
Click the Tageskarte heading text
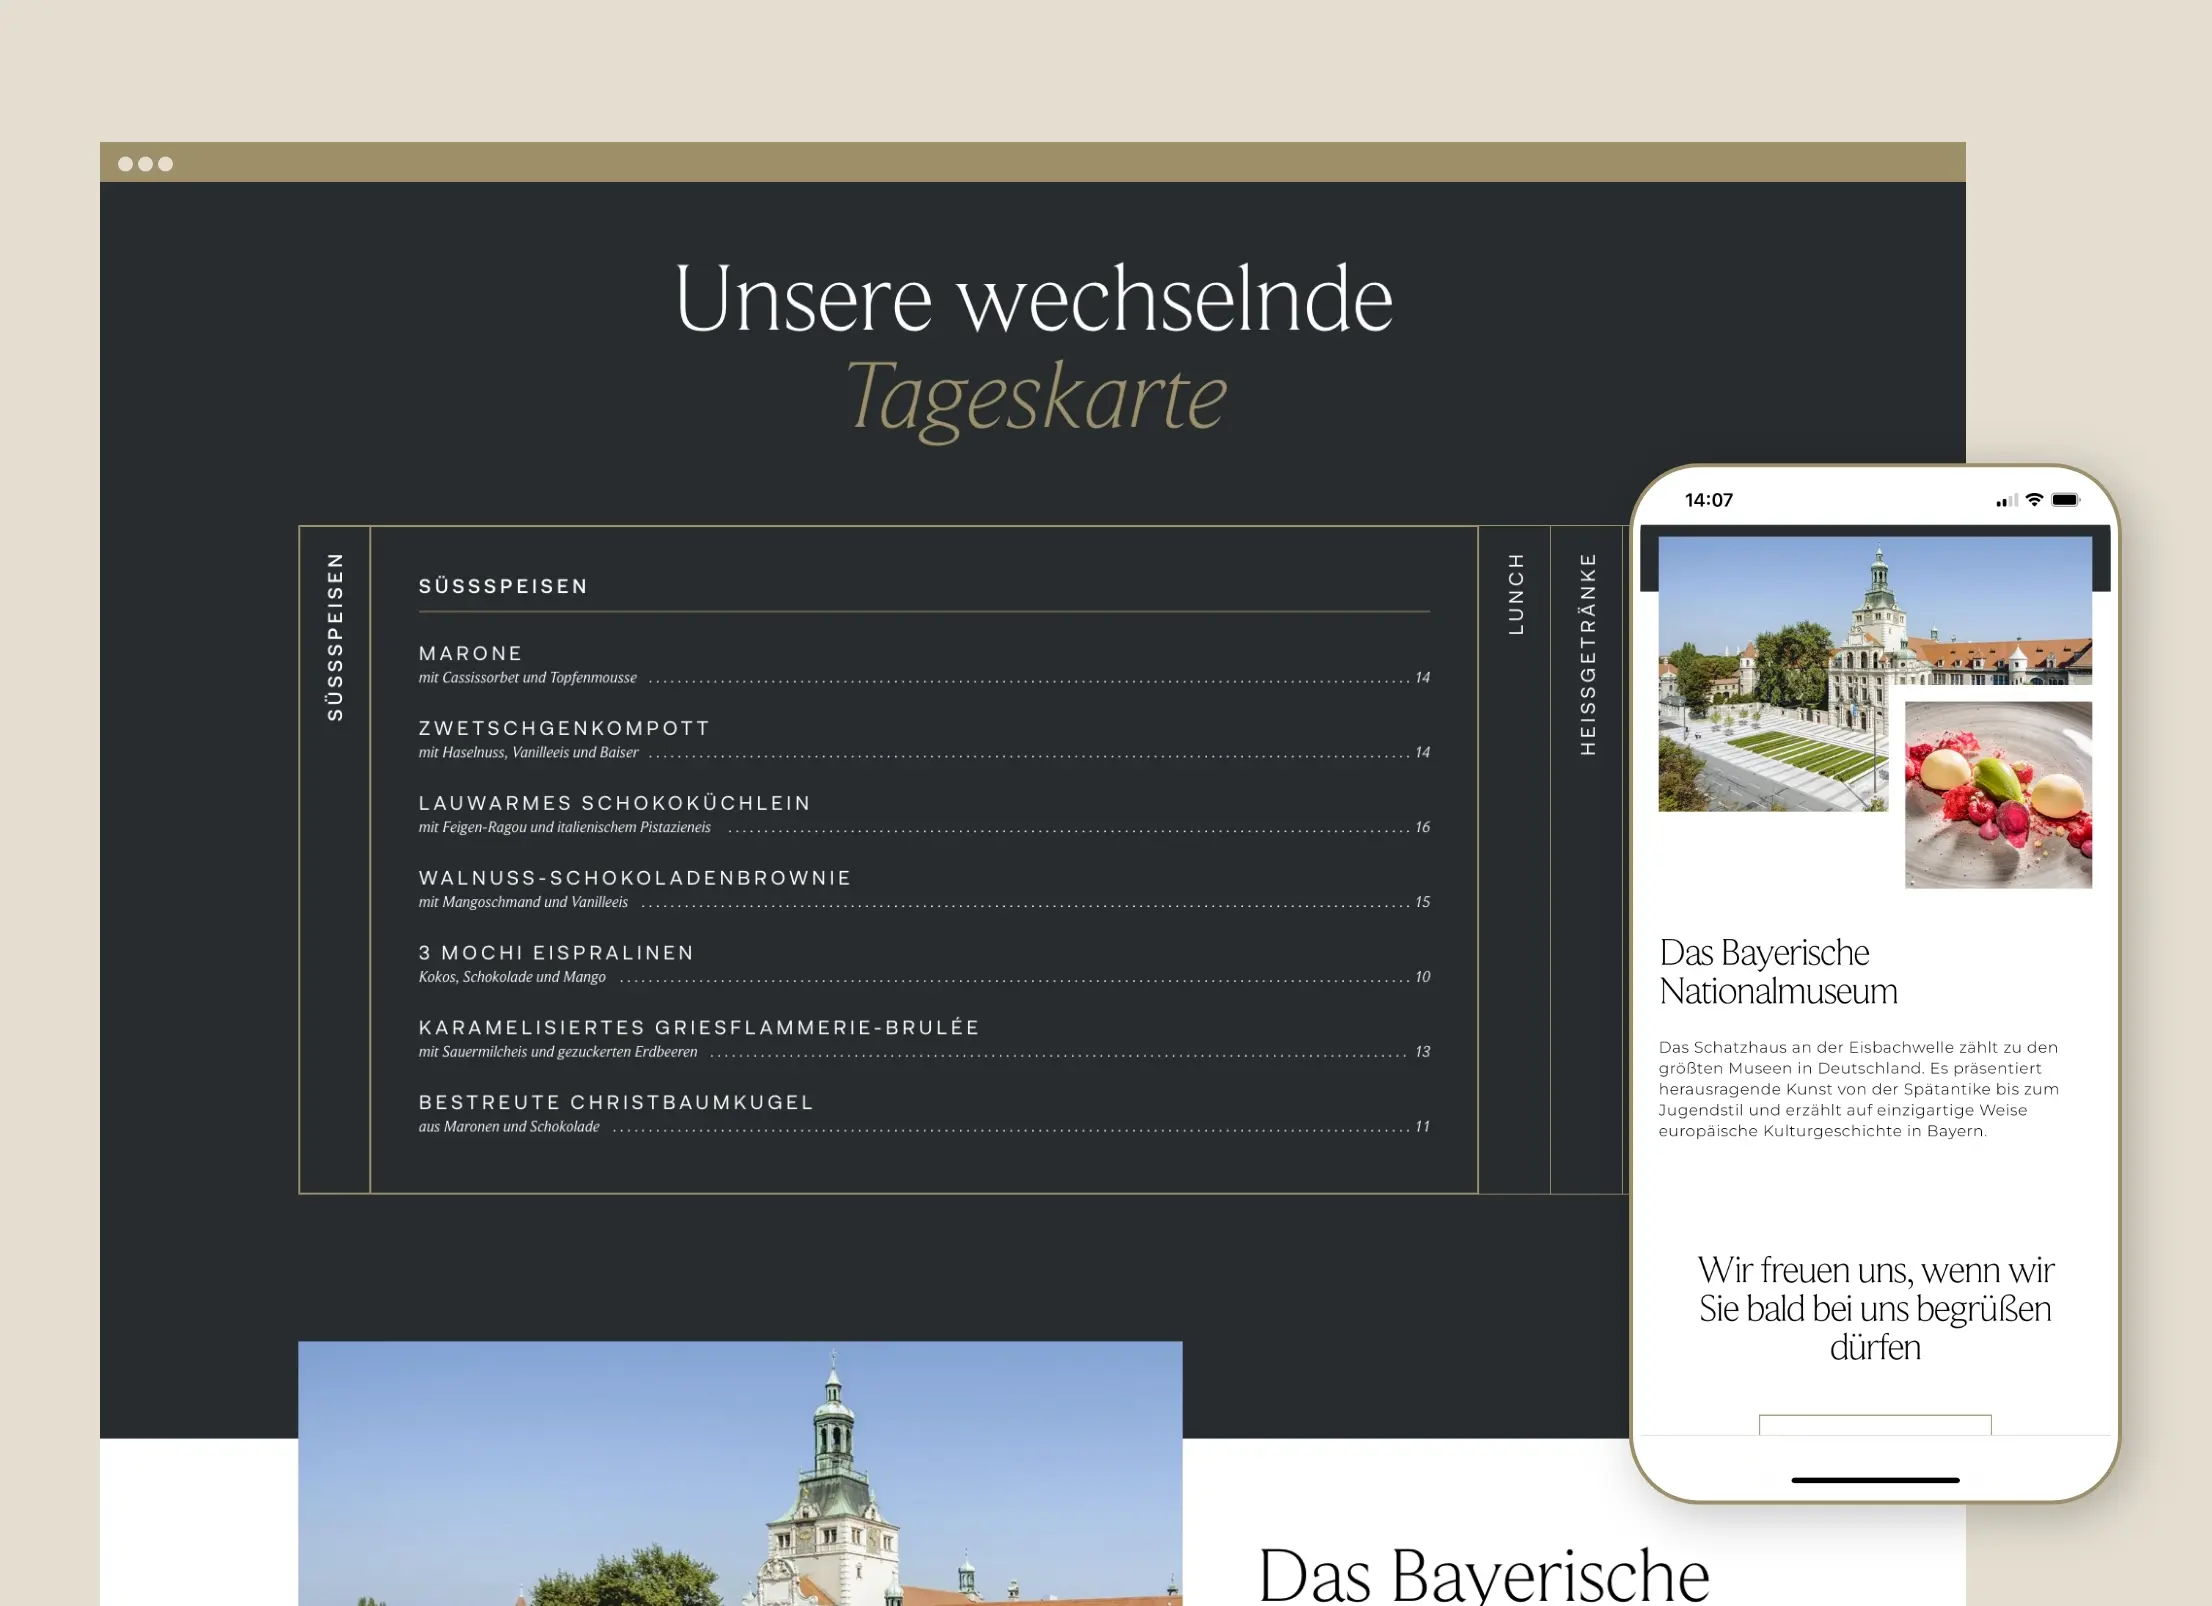[1037, 398]
